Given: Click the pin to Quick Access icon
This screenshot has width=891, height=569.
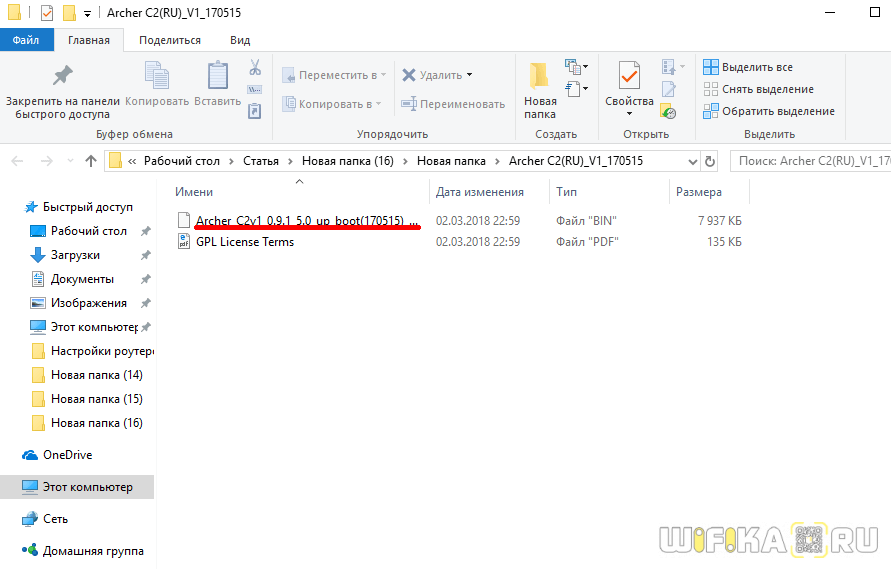Looking at the screenshot, I should [63, 75].
